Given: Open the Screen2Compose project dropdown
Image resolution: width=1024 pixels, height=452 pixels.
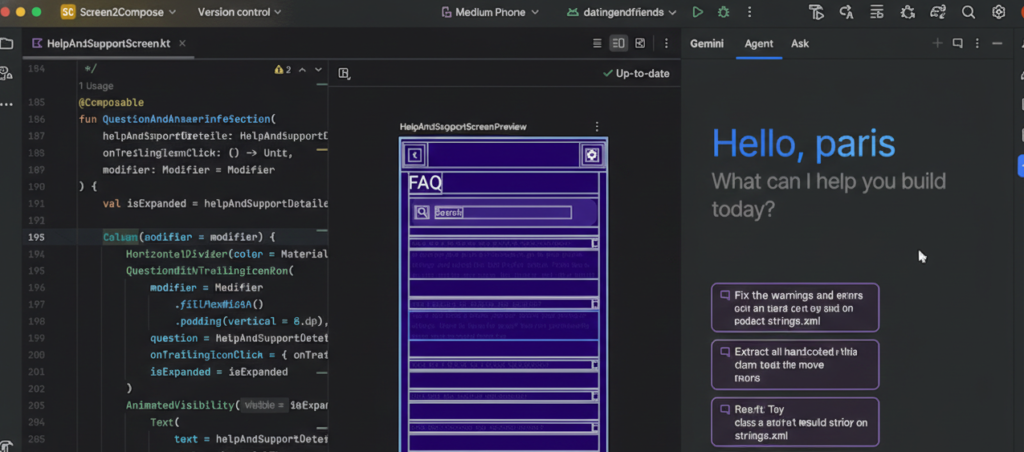Looking at the screenshot, I should [x=119, y=12].
